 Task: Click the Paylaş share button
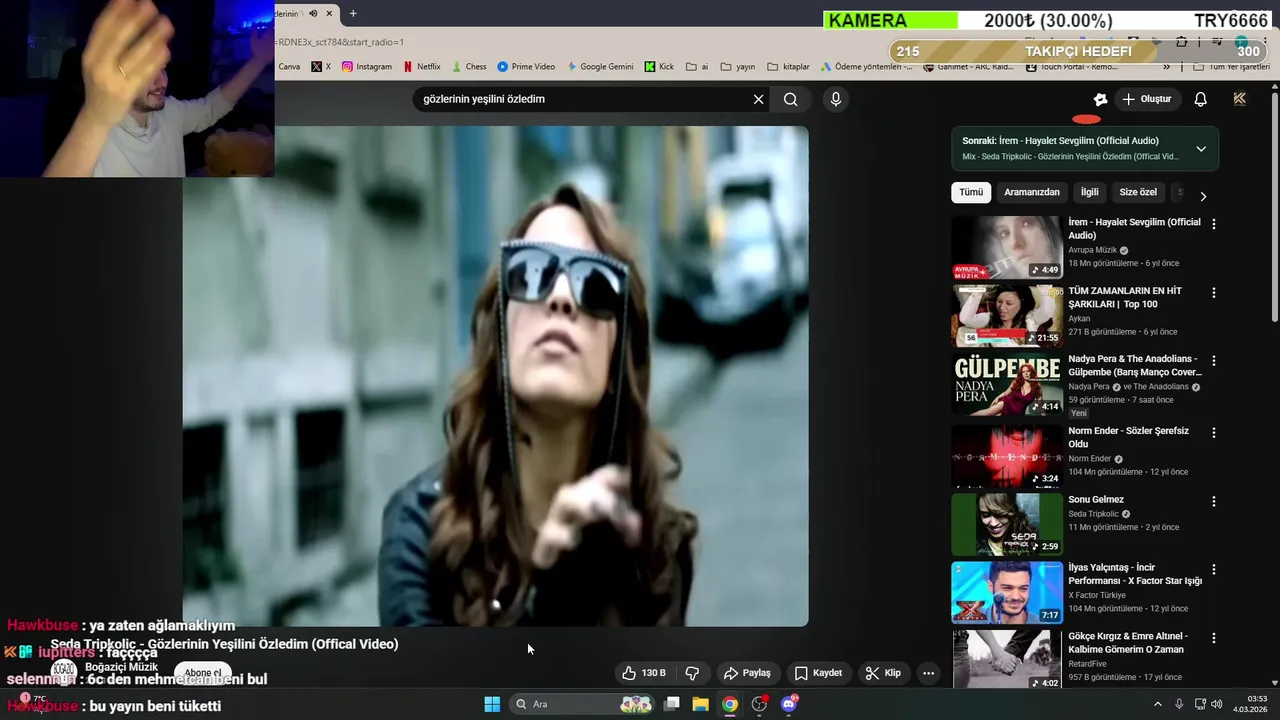click(748, 673)
